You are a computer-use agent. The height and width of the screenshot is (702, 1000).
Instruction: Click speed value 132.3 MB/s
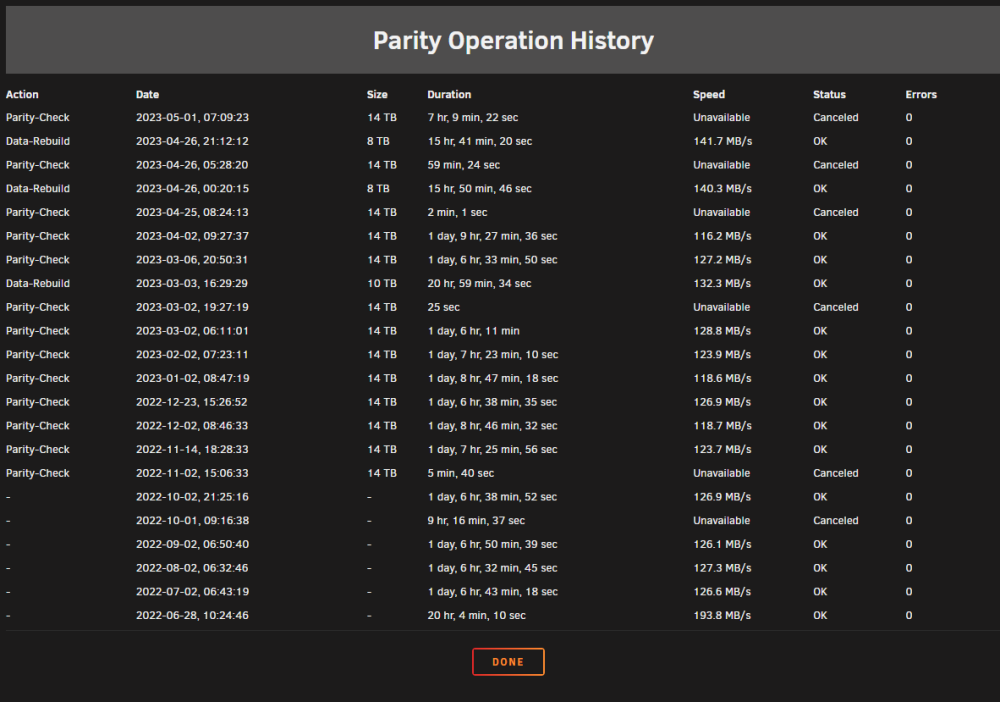click(x=723, y=283)
